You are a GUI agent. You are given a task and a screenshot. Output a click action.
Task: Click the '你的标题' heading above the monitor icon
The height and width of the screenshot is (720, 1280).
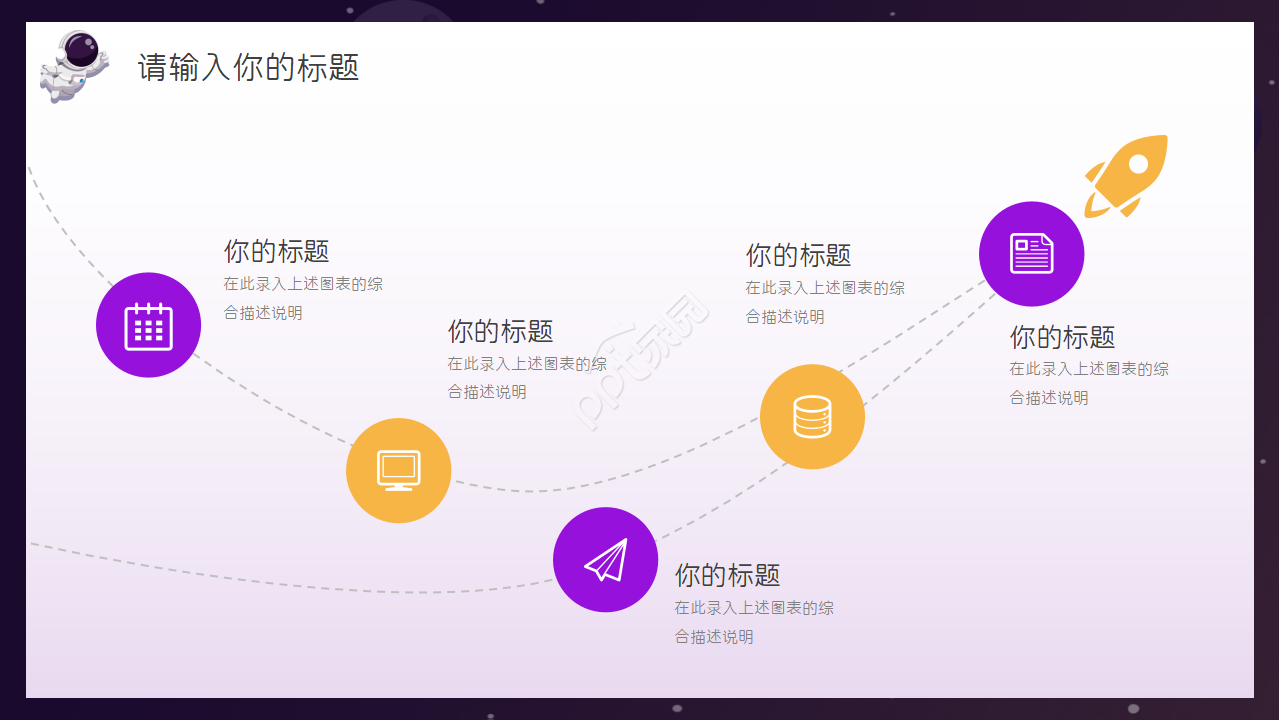[500, 331]
